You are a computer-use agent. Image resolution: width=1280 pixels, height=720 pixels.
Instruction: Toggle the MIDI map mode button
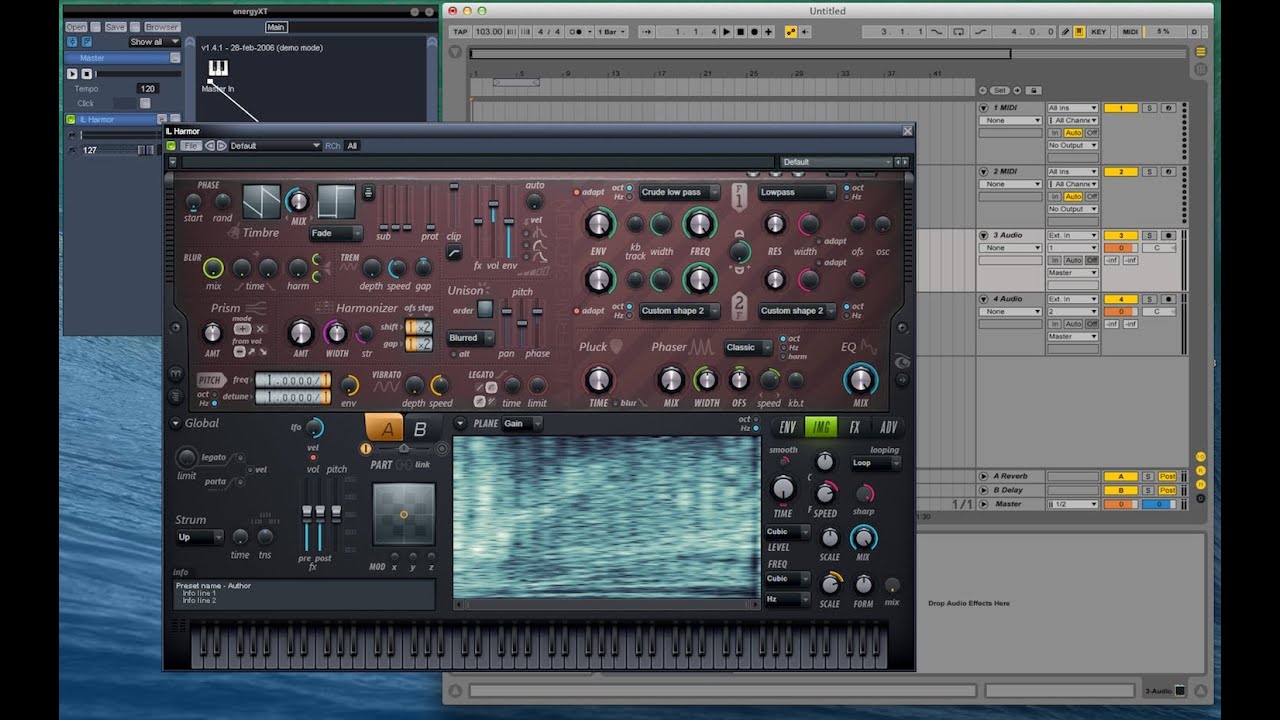point(1130,32)
